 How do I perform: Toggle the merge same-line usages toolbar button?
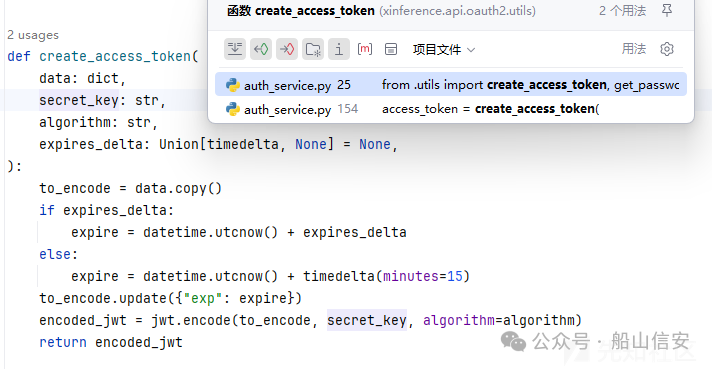(x=235, y=49)
